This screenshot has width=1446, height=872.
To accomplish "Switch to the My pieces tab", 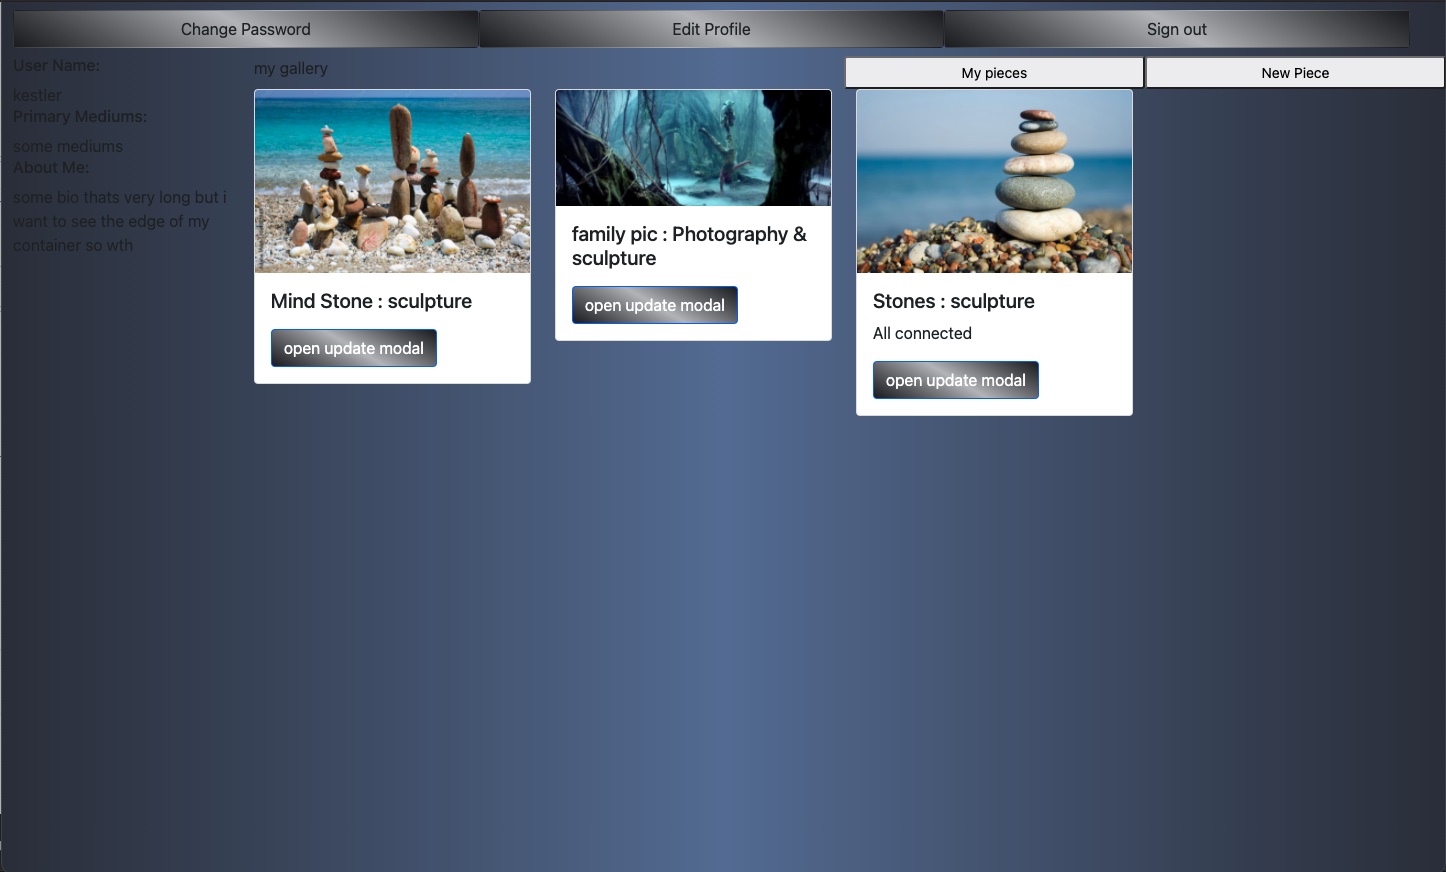I will coord(993,72).
